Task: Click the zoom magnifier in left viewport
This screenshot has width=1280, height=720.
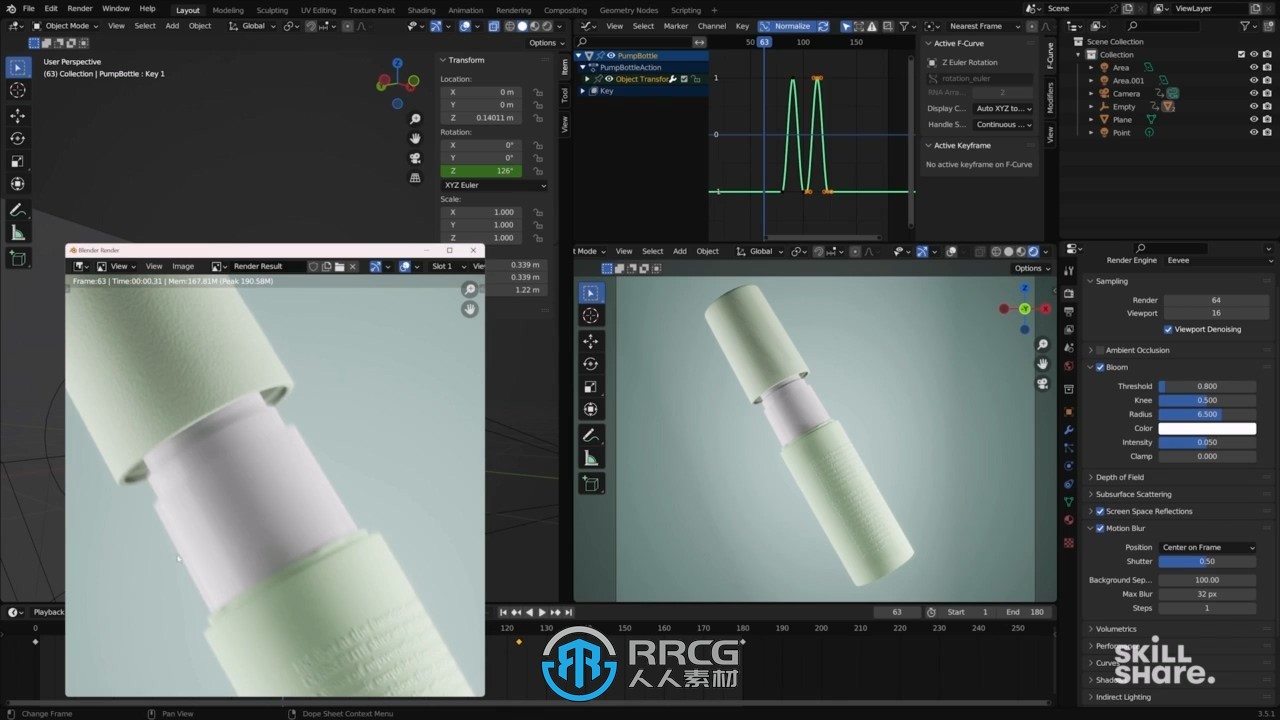Action: (x=415, y=119)
